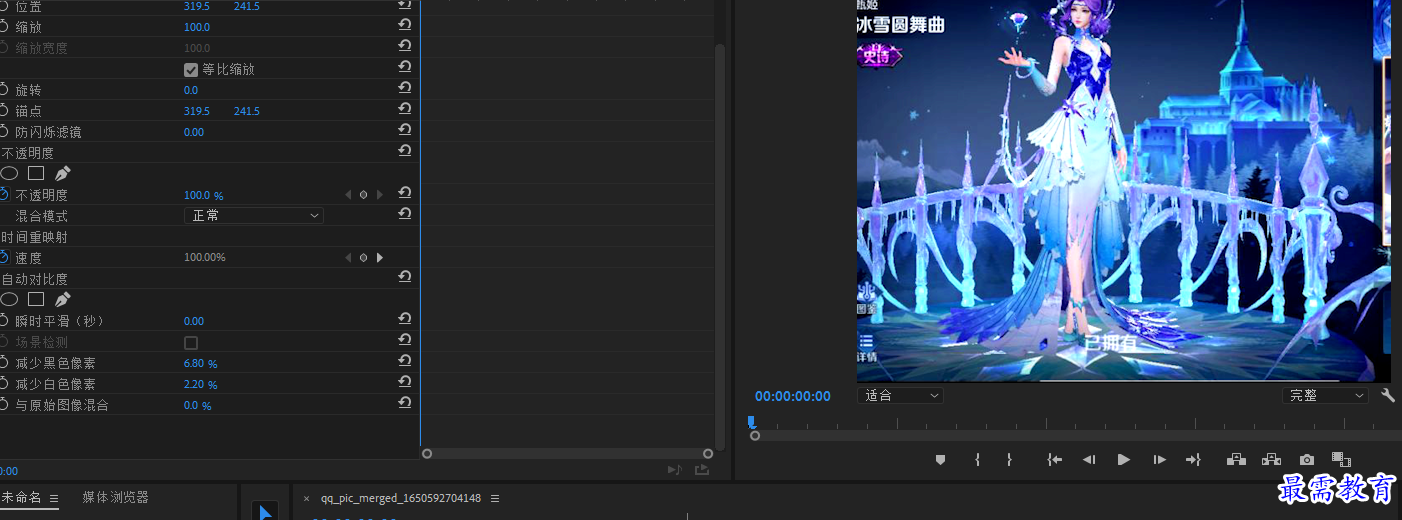This screenshot has height=520, width=1402.
Task: Mark in point in program monitor
Action: point(977,460)
